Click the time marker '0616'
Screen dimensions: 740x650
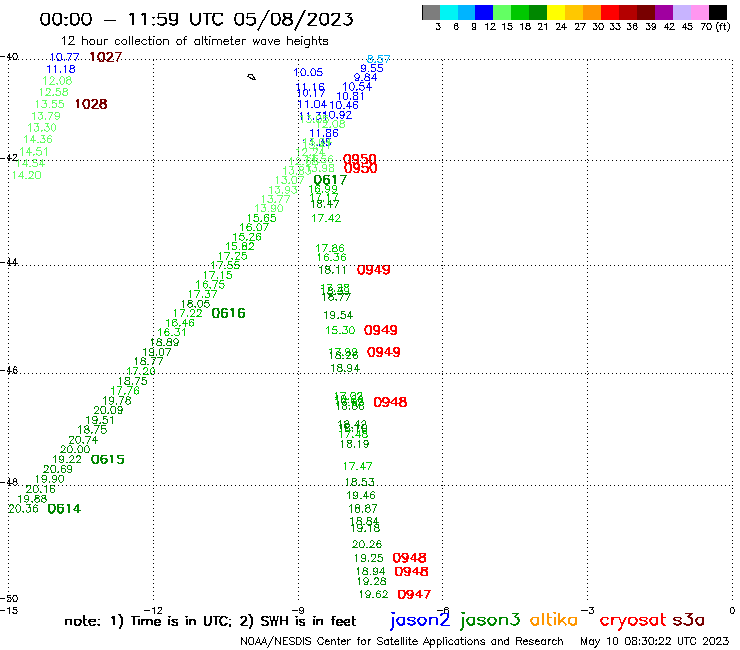tap(228, 313)
